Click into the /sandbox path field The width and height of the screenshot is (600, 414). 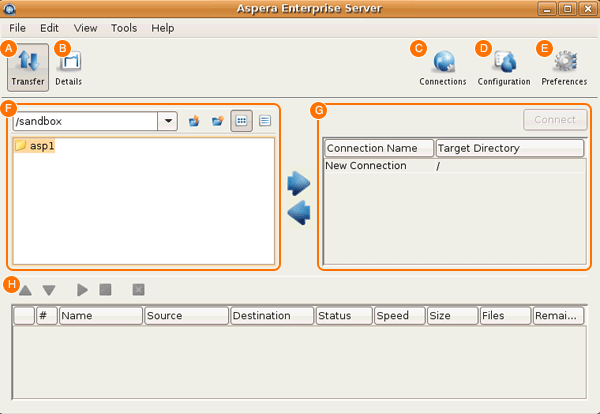(x=85, y=121)
